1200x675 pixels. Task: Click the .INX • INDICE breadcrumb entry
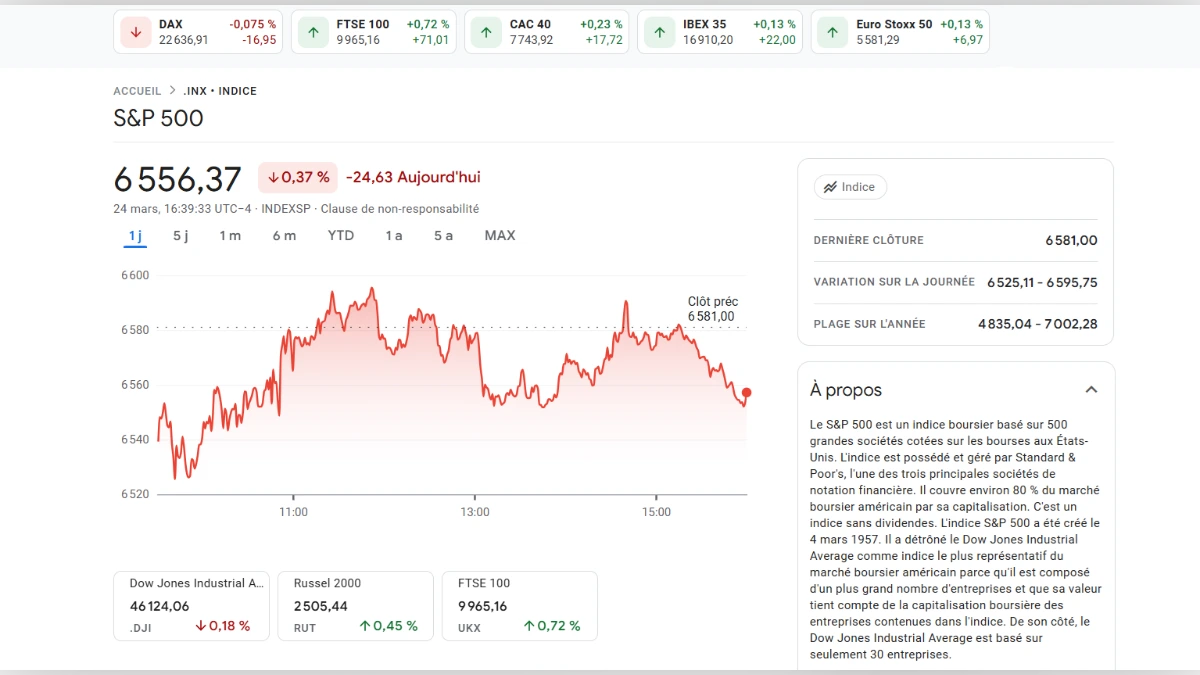click(x=220, y=90)
